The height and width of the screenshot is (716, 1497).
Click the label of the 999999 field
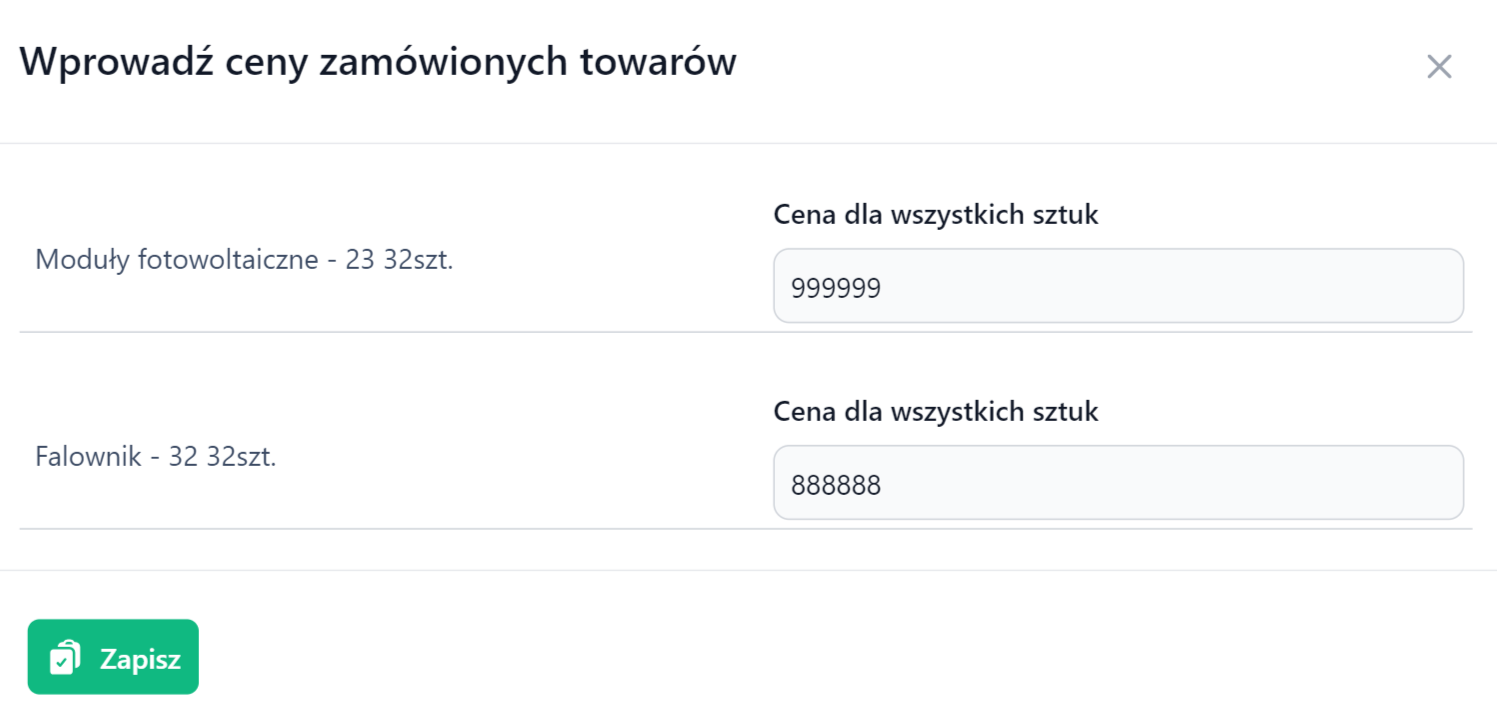pyautogui.click(x=936, y=215)
